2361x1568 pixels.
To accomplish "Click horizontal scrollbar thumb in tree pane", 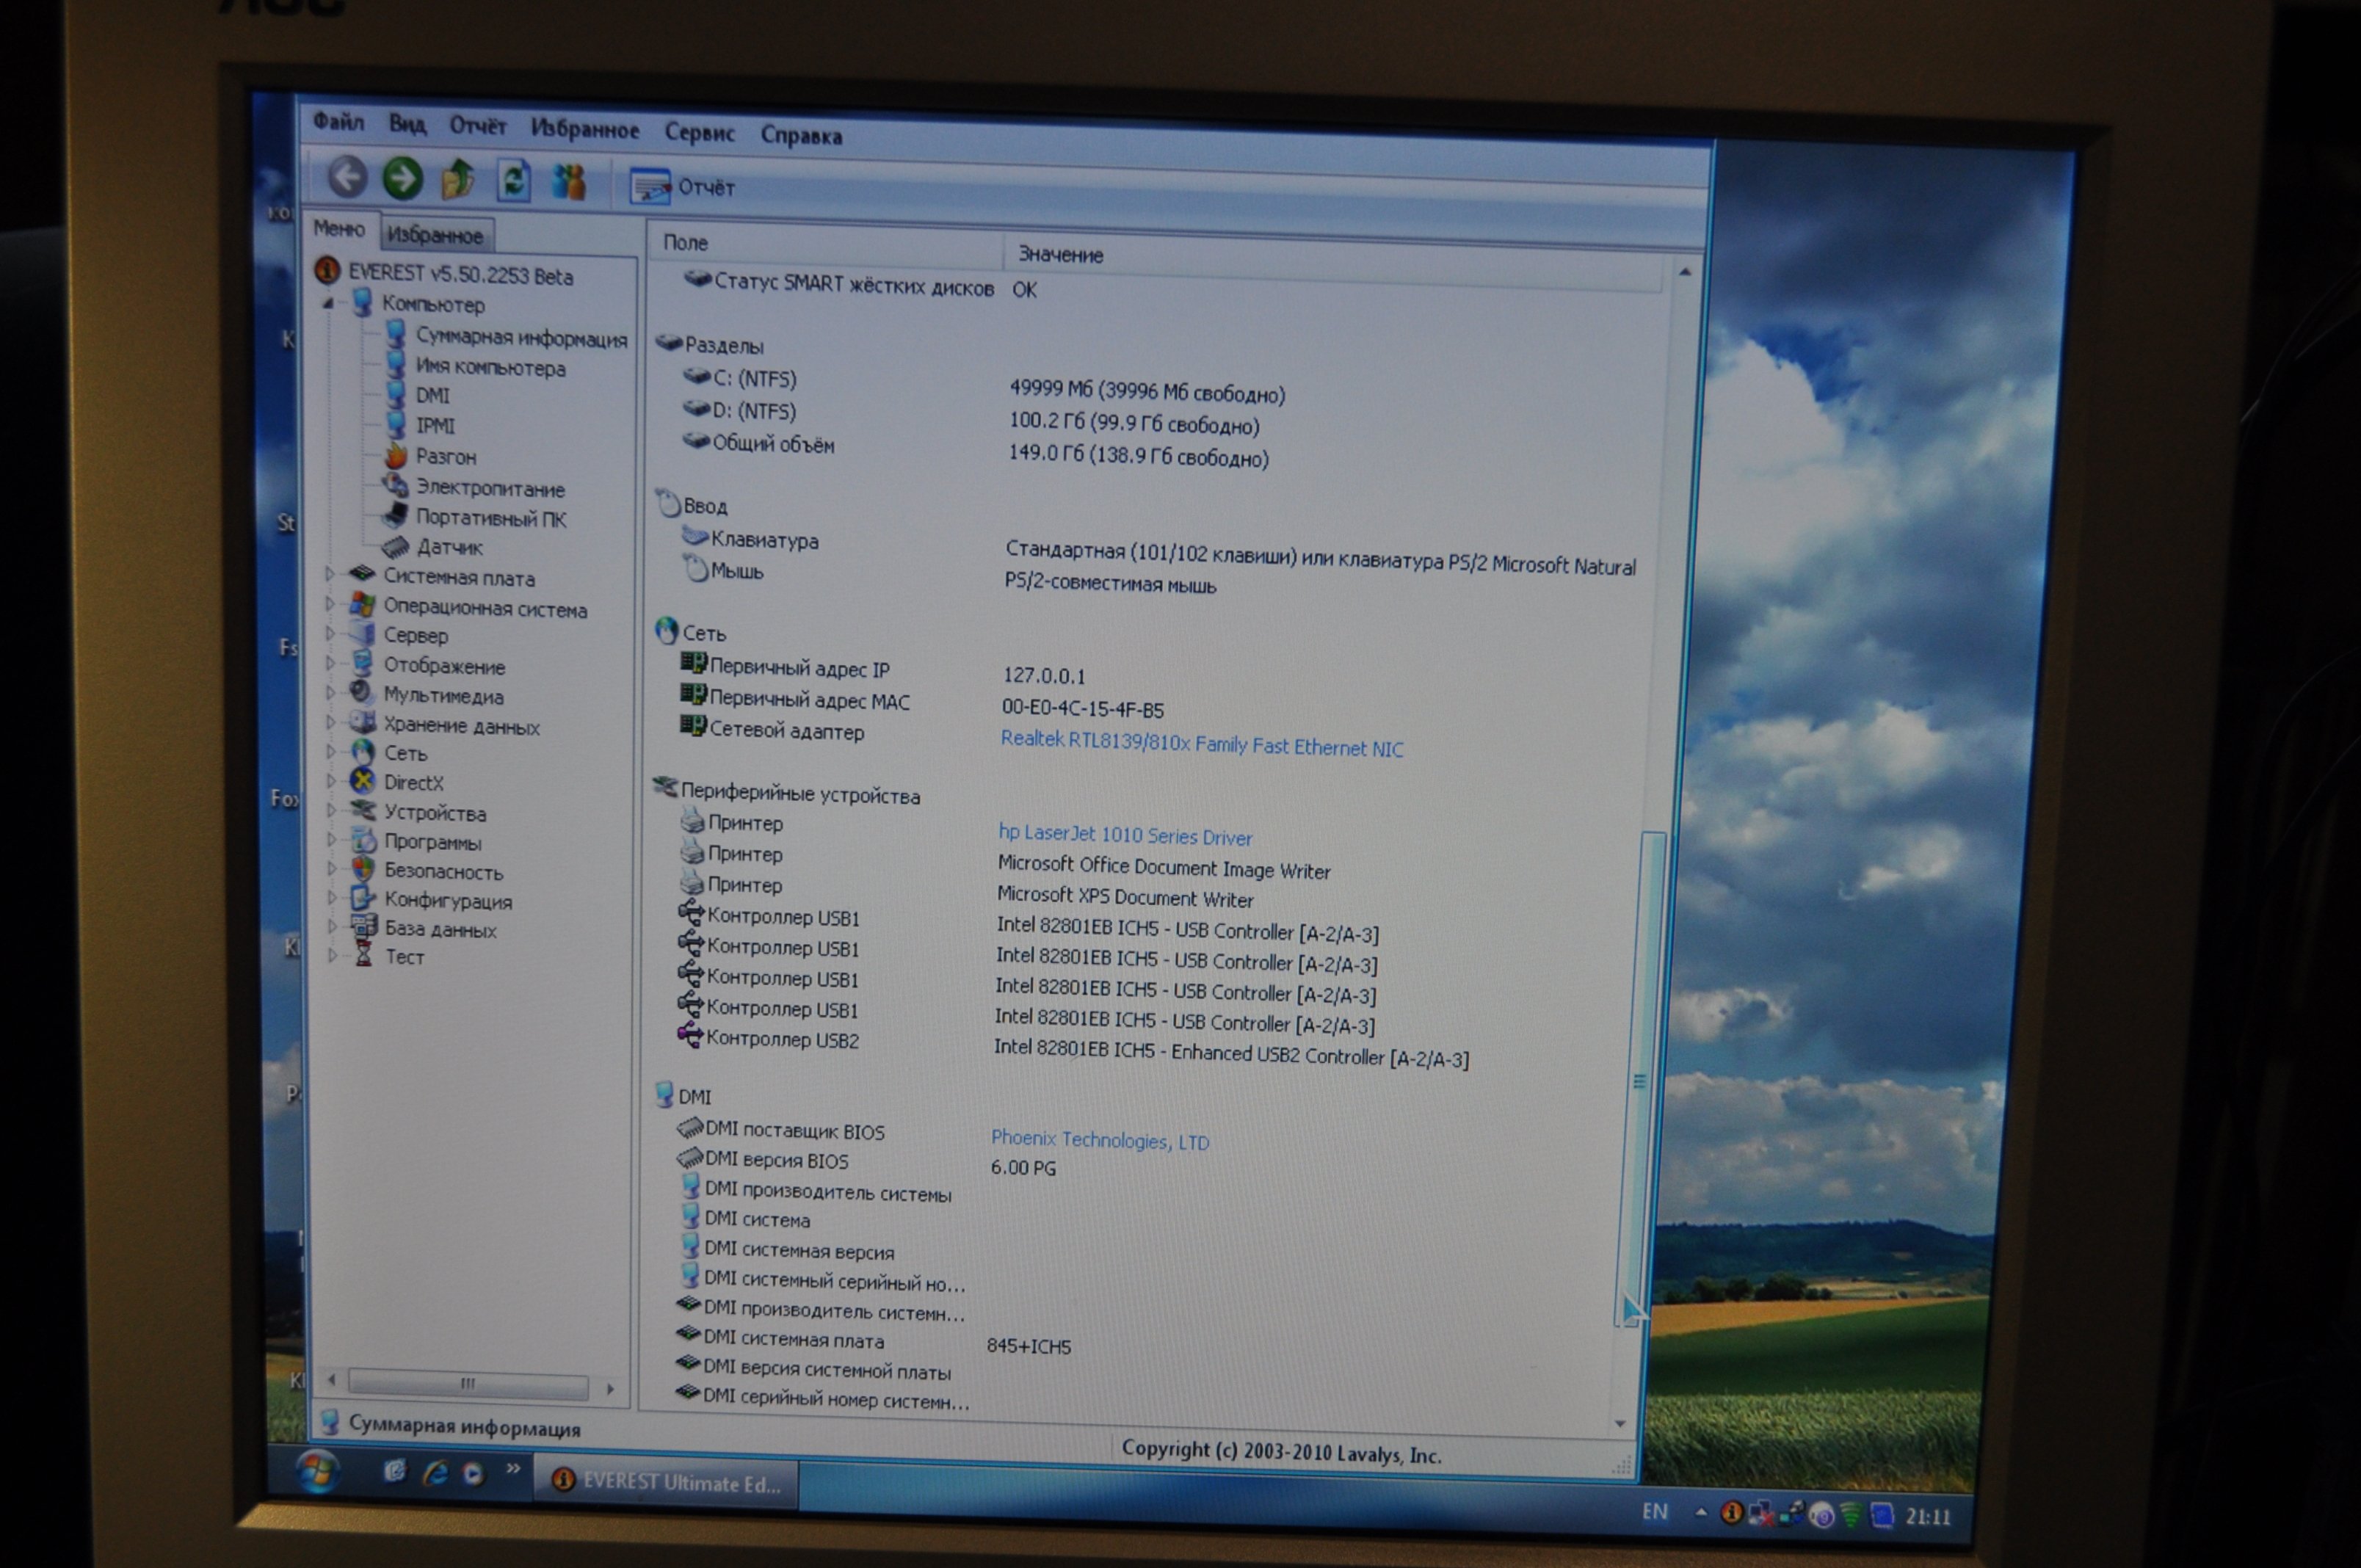I will 468,1384.
